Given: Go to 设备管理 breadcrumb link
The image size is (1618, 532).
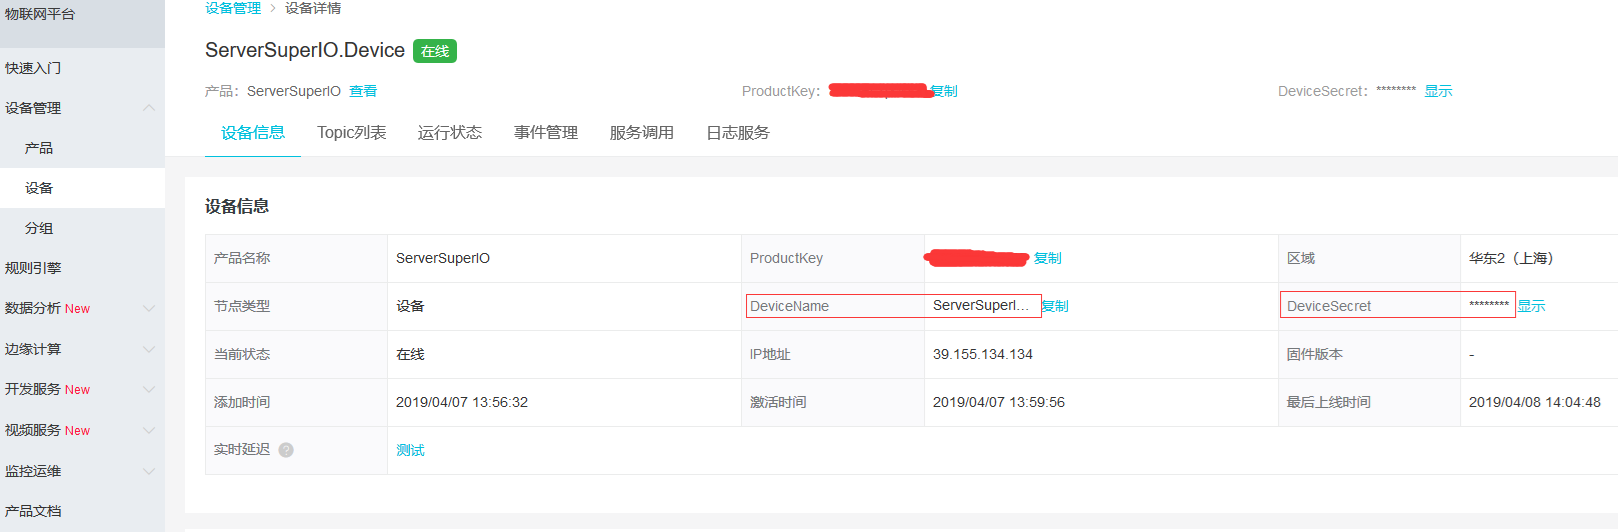Looking at the screenshot, I should click(x=233, y=8).
